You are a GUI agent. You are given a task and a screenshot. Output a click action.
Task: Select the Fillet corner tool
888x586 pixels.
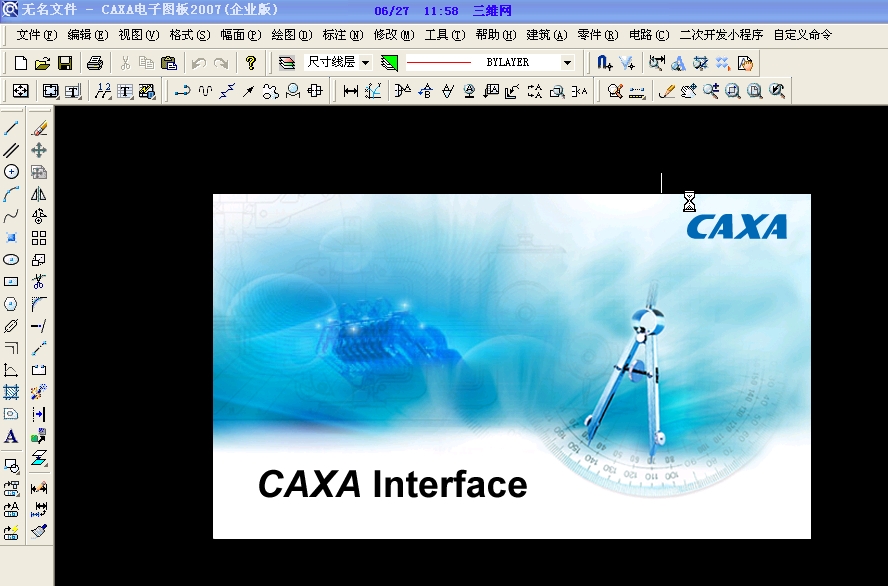39,304
